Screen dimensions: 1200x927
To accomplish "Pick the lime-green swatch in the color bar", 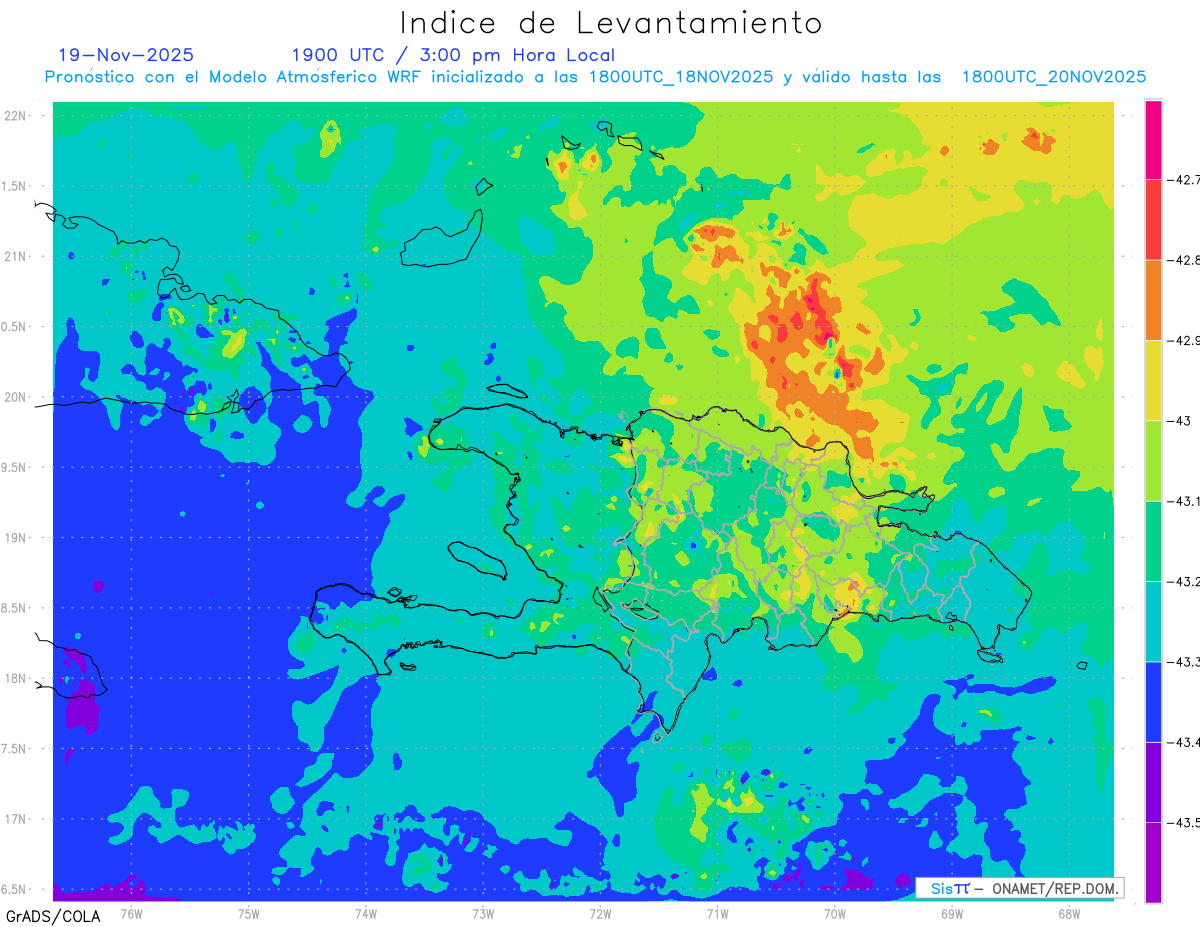I will (x=1153, y=460).
